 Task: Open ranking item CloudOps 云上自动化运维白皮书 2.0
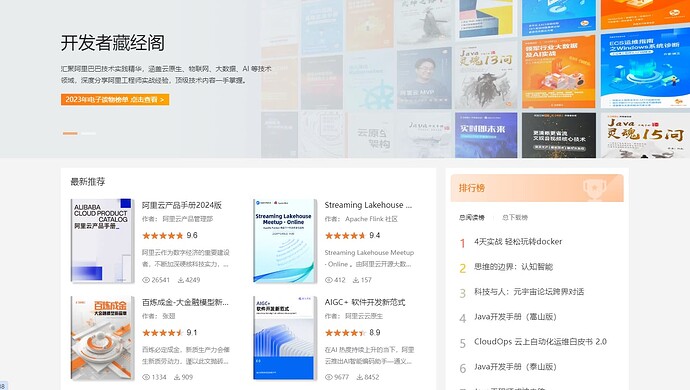[x=540, y=342]
